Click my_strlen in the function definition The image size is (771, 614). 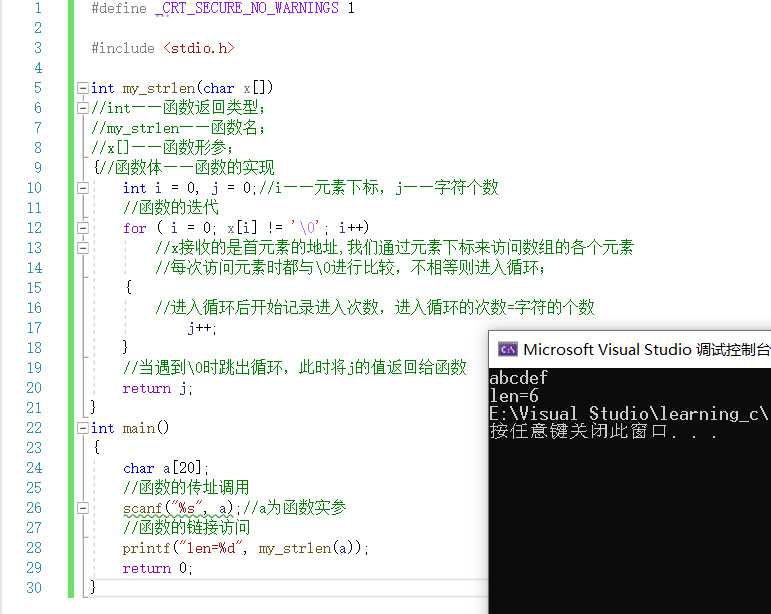pyautogui.click(x=158, y=88)
